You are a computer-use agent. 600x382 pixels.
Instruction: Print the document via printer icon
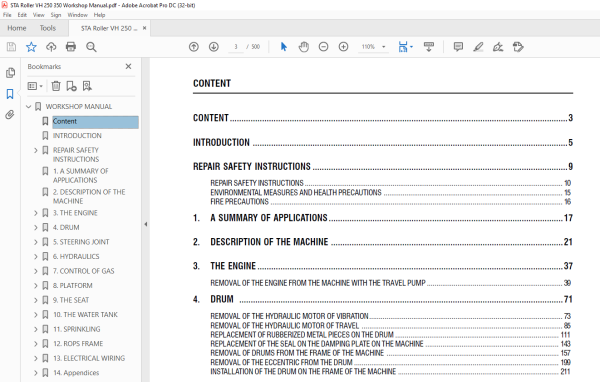tap(71, 47)
